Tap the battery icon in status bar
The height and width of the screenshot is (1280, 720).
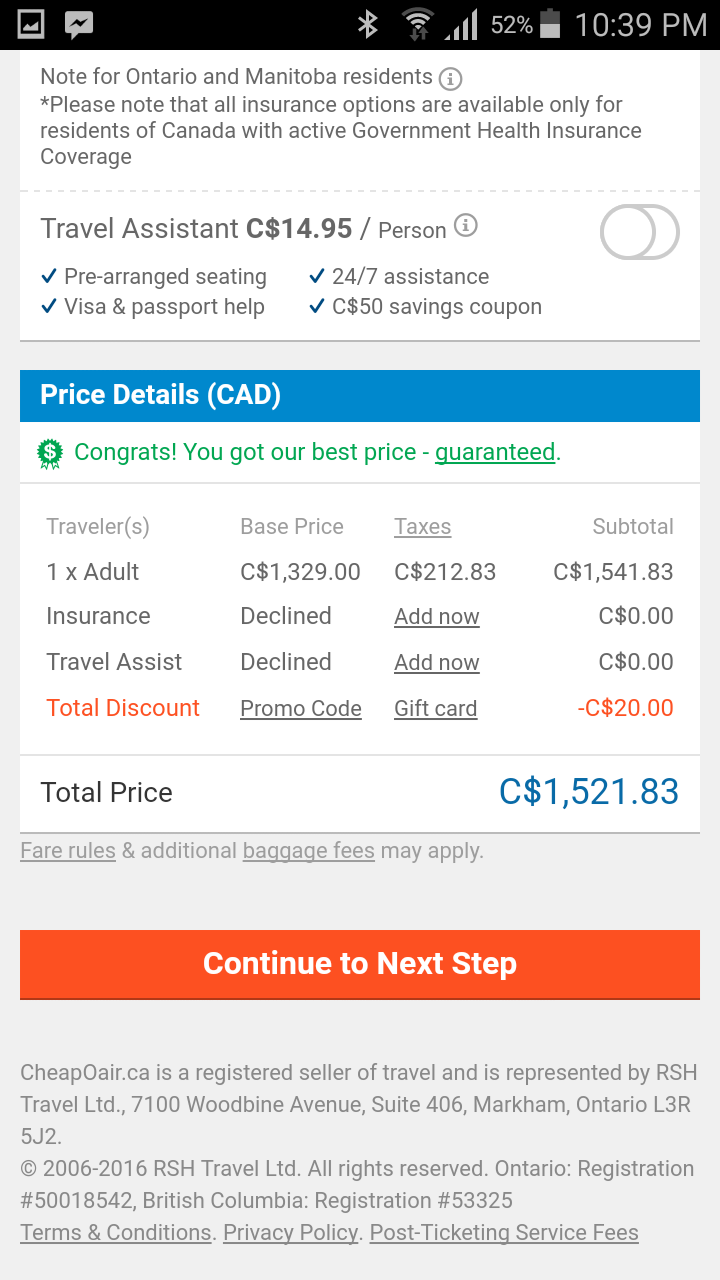tap(550, 25)
